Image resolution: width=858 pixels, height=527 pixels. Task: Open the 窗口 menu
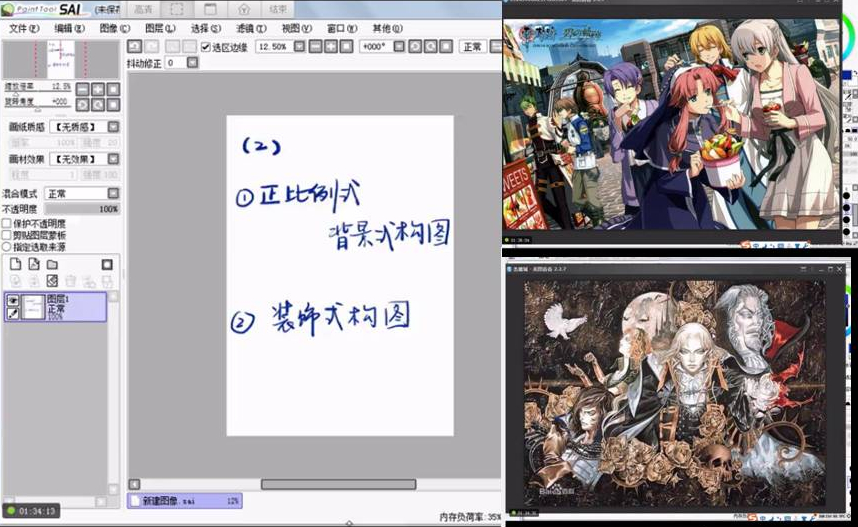(341, 28)
